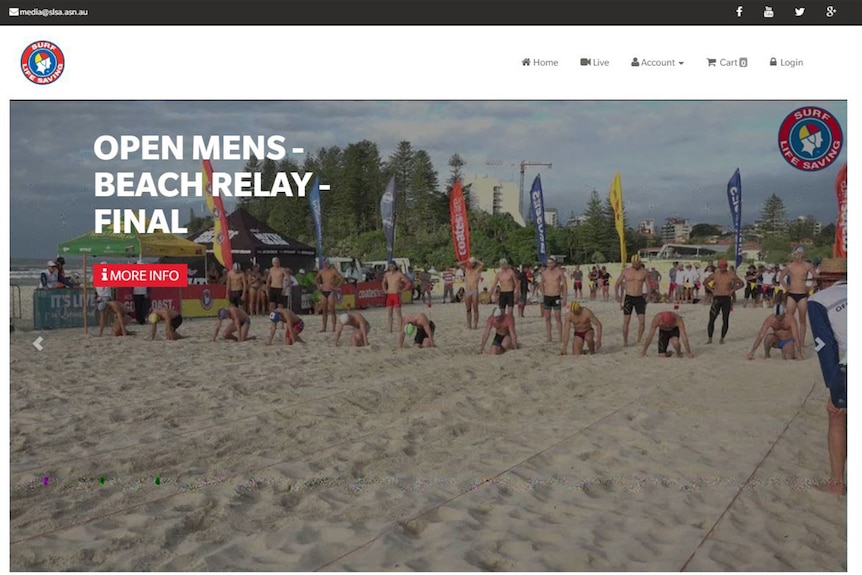Open the Twitter social icon
The height and width of the screenshot is (575, 862).
tap(799, 12)
